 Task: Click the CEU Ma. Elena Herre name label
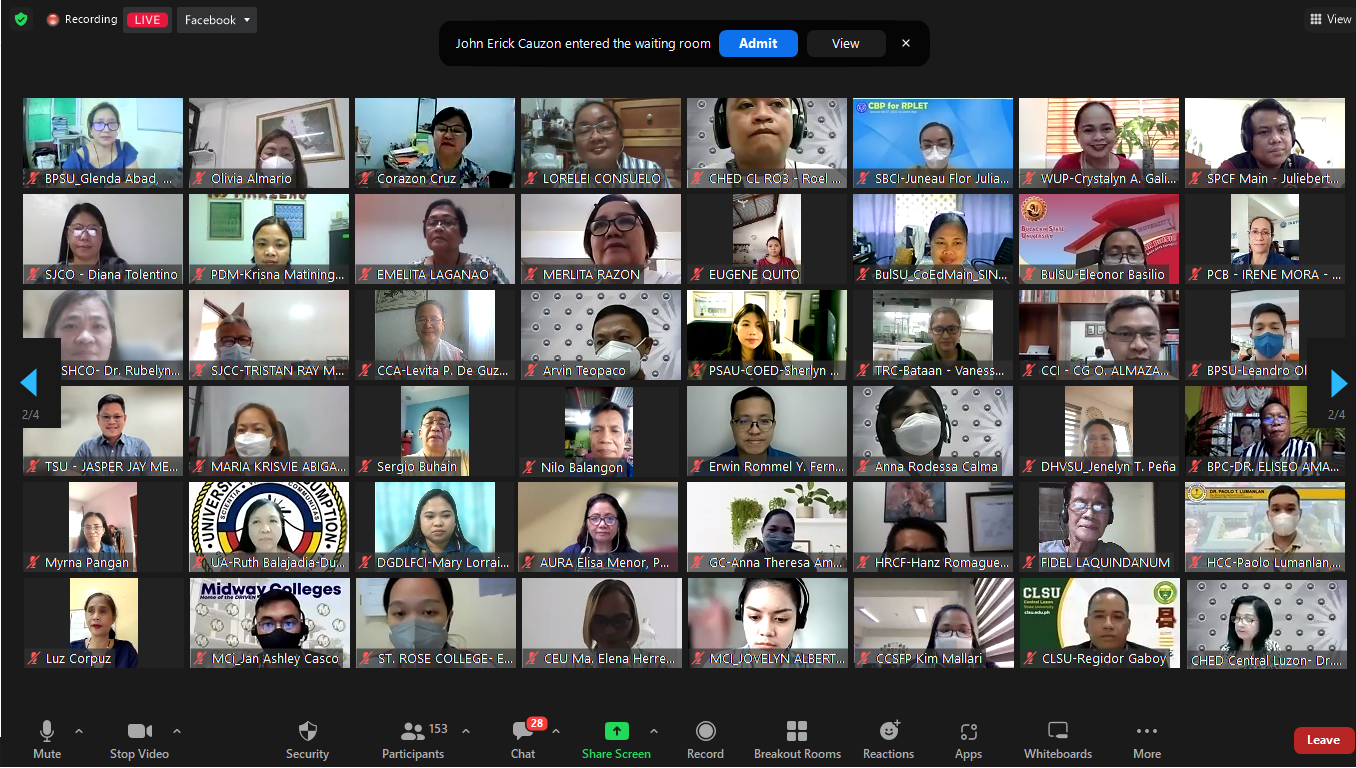pyautogui.click(x=610, y=659)
